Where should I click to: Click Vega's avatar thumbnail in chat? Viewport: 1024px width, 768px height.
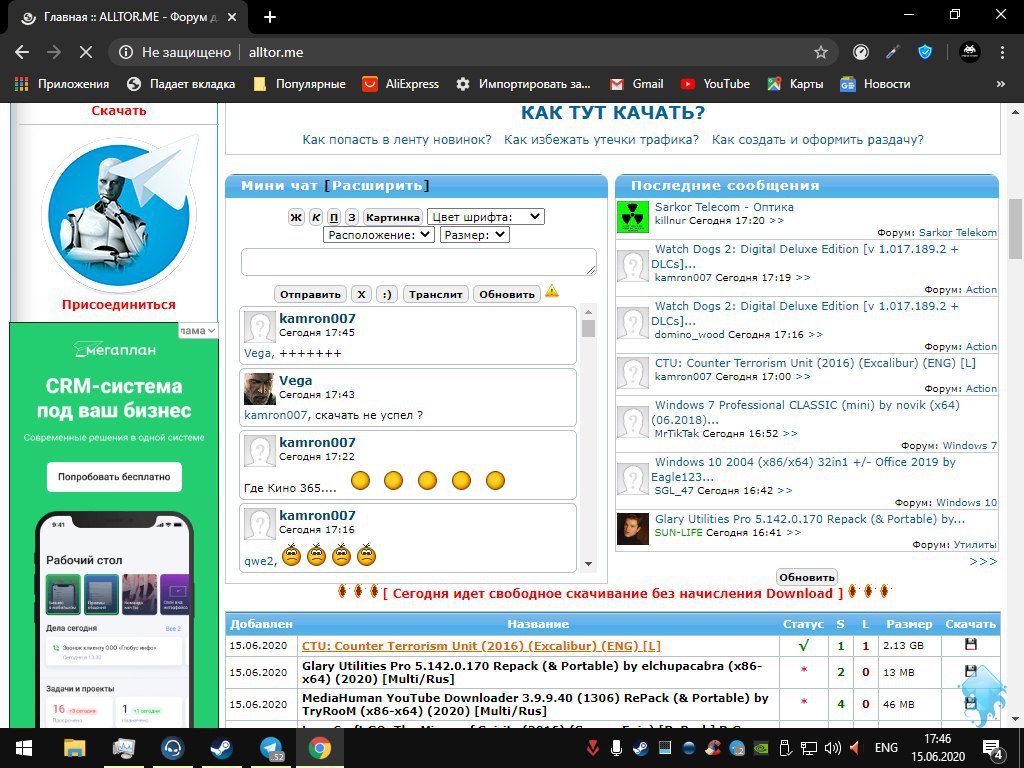259,389
